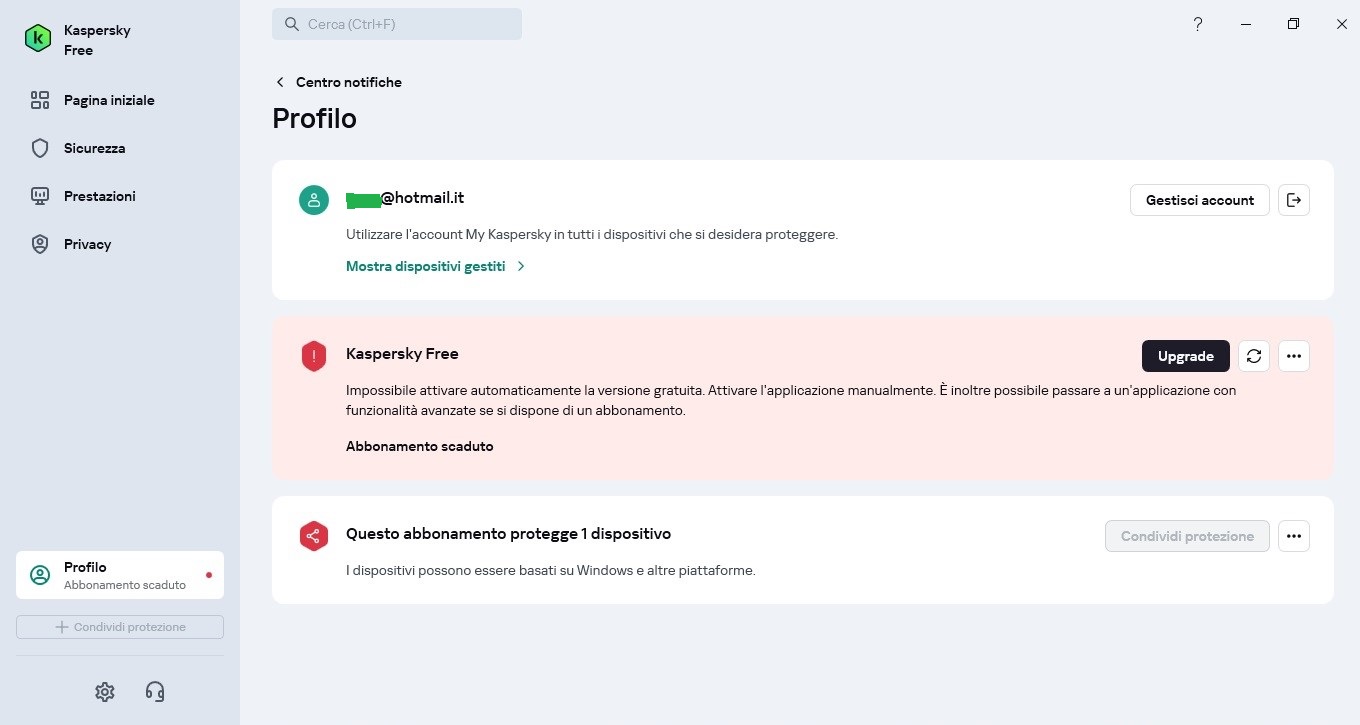
Task: Click Gestisci account button
Action: [1200, 200]
